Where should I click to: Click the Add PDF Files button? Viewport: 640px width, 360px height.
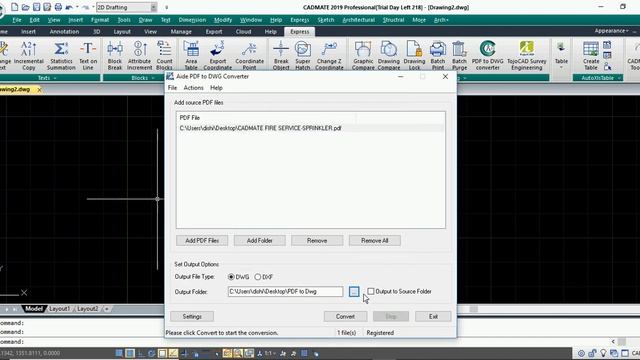click(x=202, y=240)
